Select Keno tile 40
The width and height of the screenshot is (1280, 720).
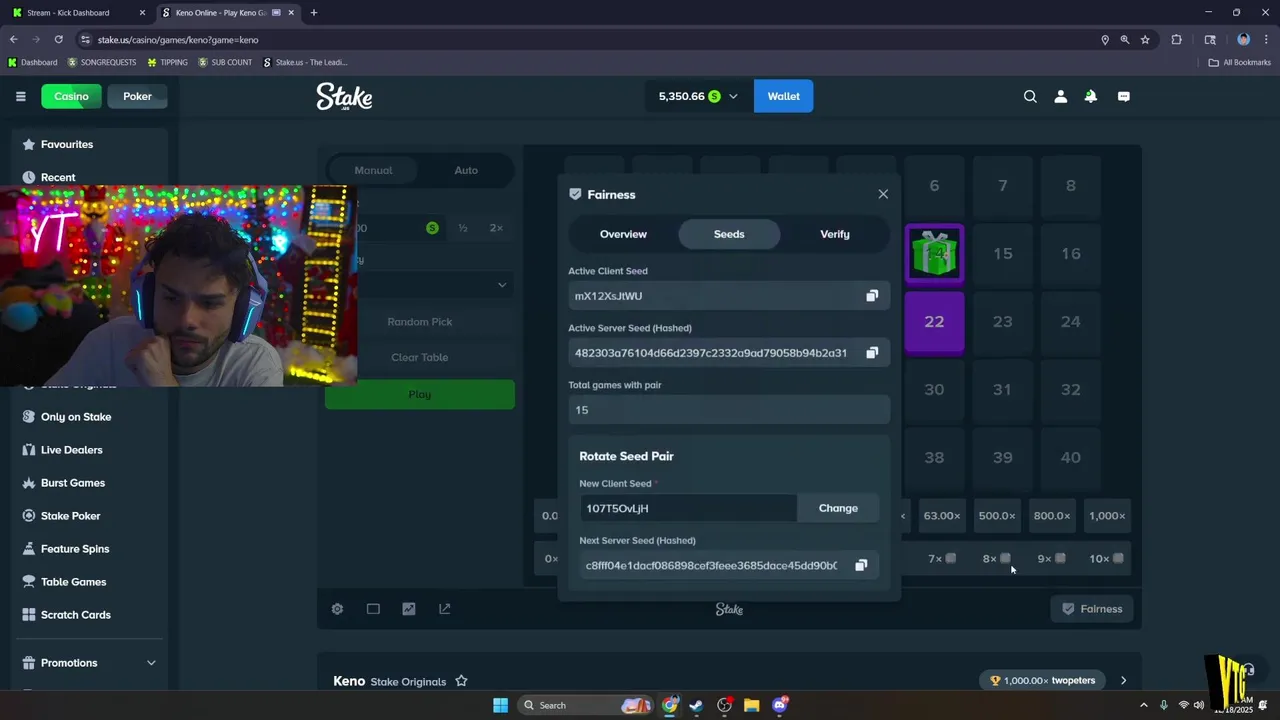[1070, 458]
